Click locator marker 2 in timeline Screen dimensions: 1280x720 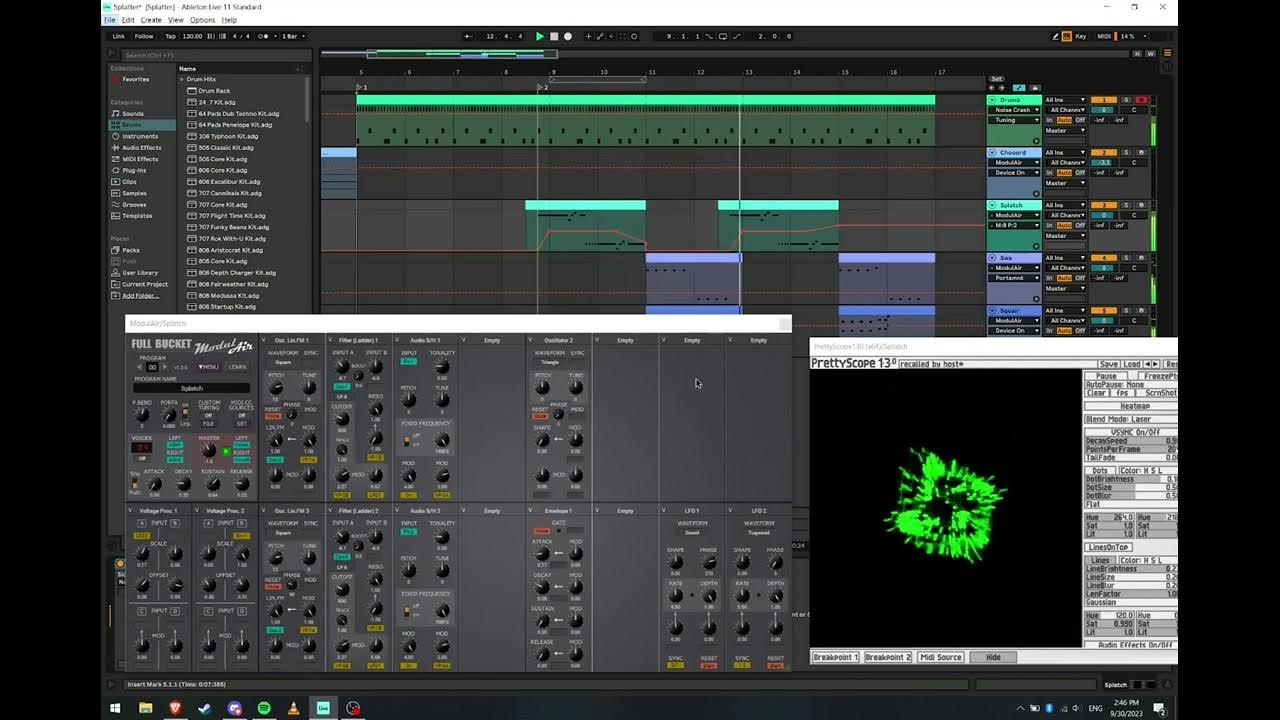tap(543, 87)
